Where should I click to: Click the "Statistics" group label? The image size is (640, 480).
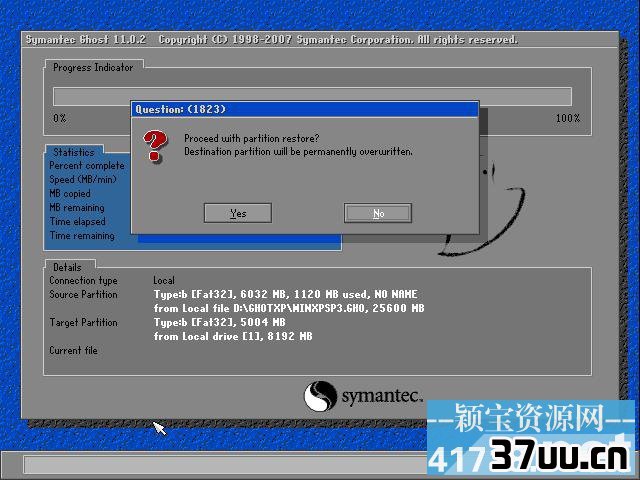(x=74, y=152)
